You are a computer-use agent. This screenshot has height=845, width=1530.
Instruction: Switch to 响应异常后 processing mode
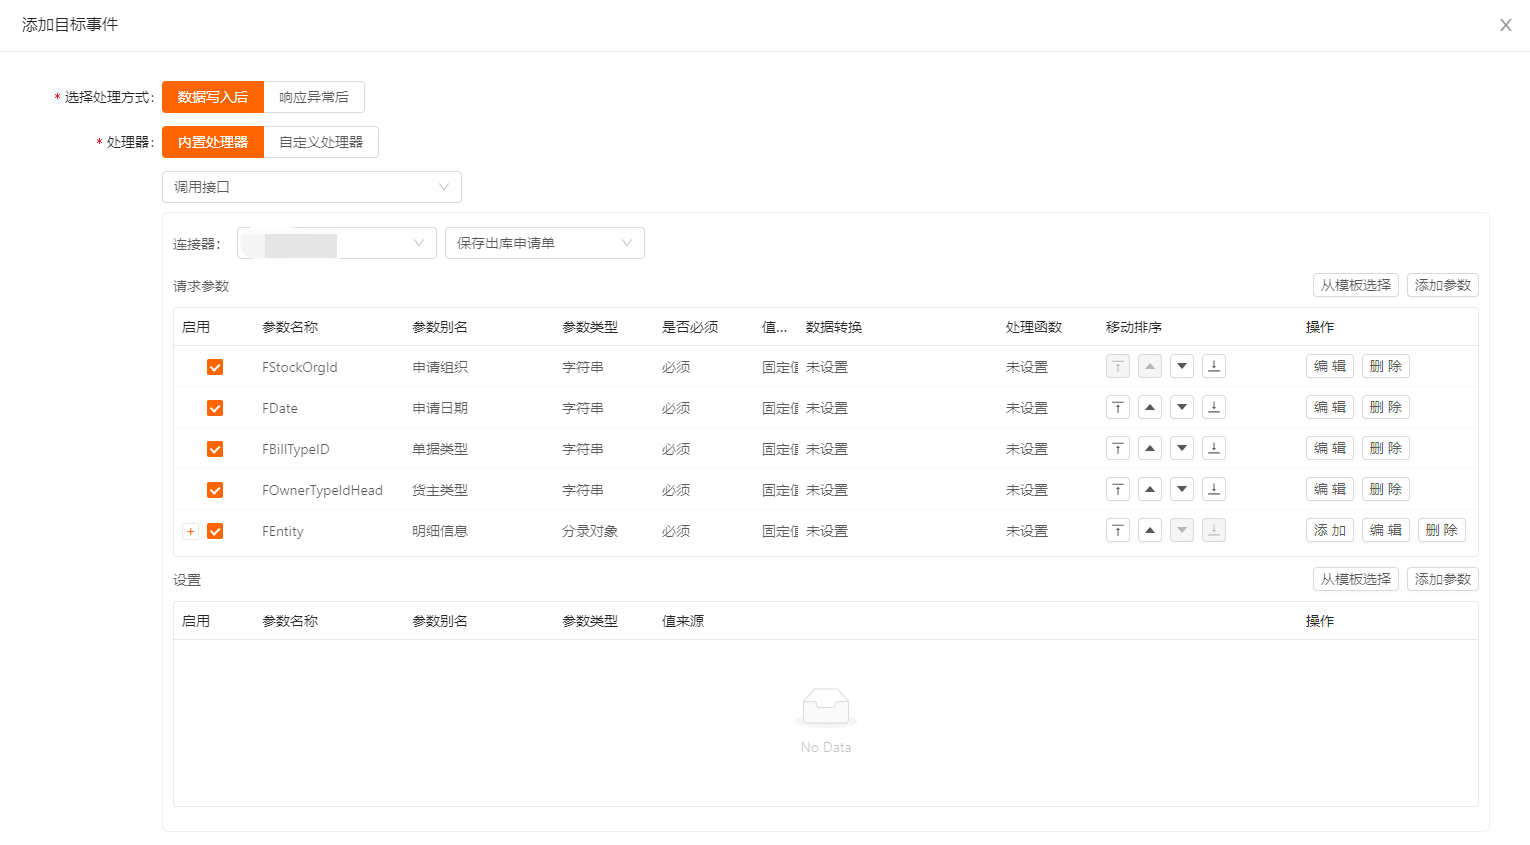(314, 97)
